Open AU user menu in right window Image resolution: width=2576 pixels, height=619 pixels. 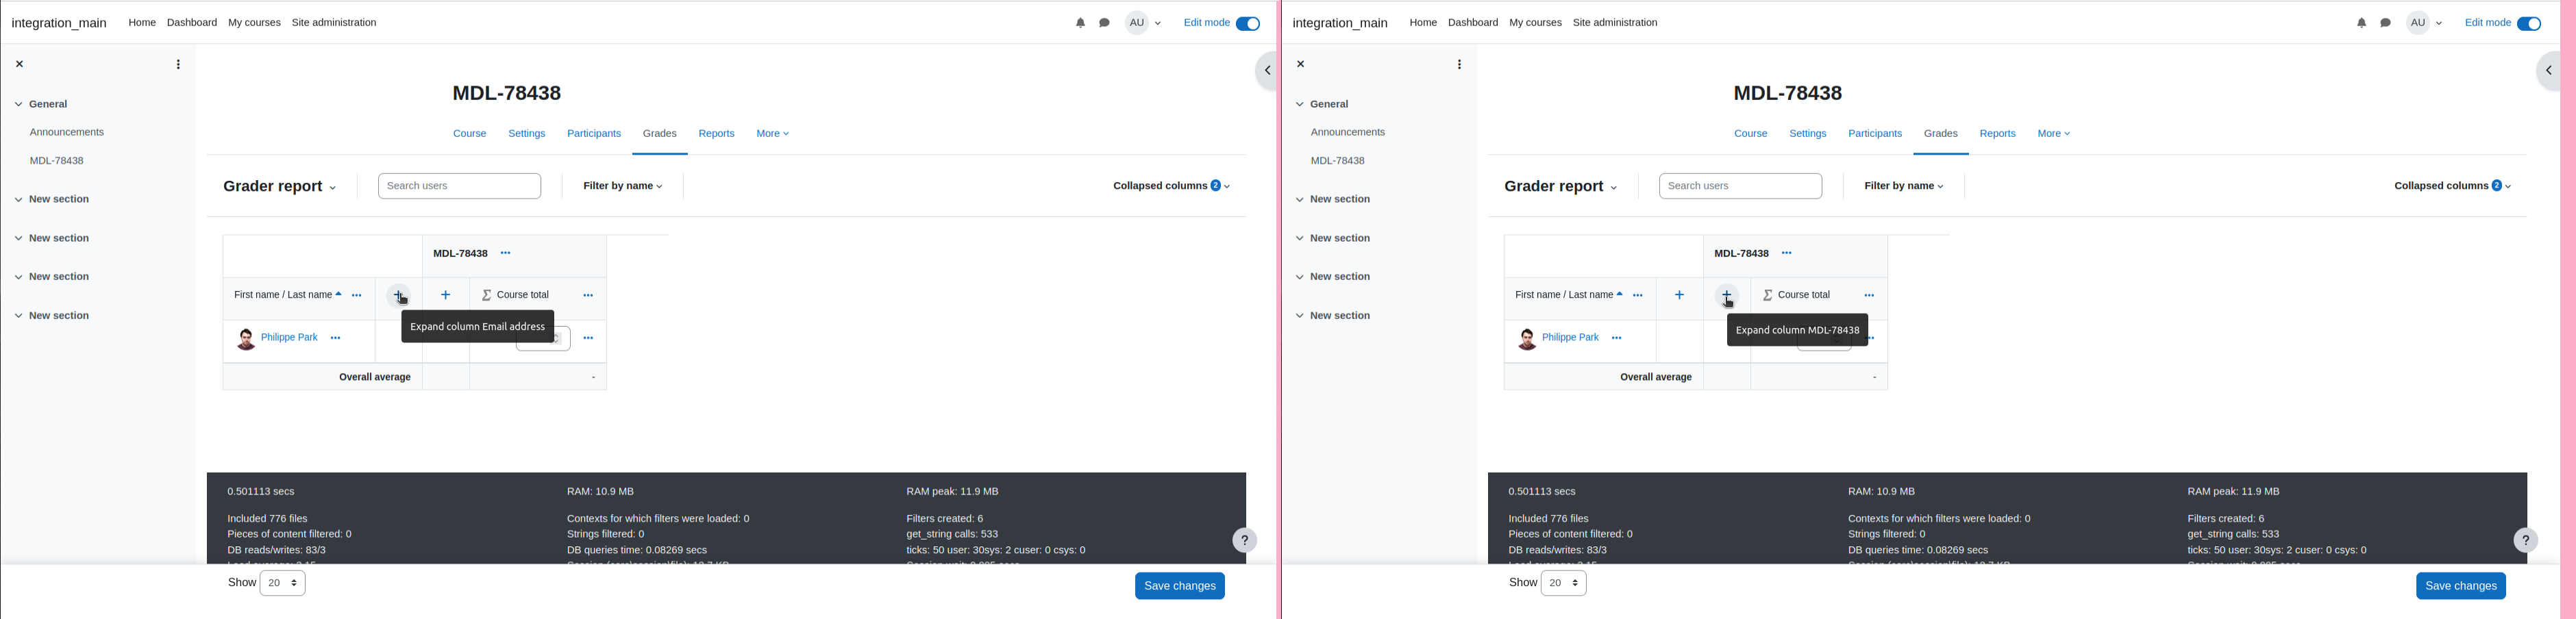pyautogui.click(x=2425, y=23)
